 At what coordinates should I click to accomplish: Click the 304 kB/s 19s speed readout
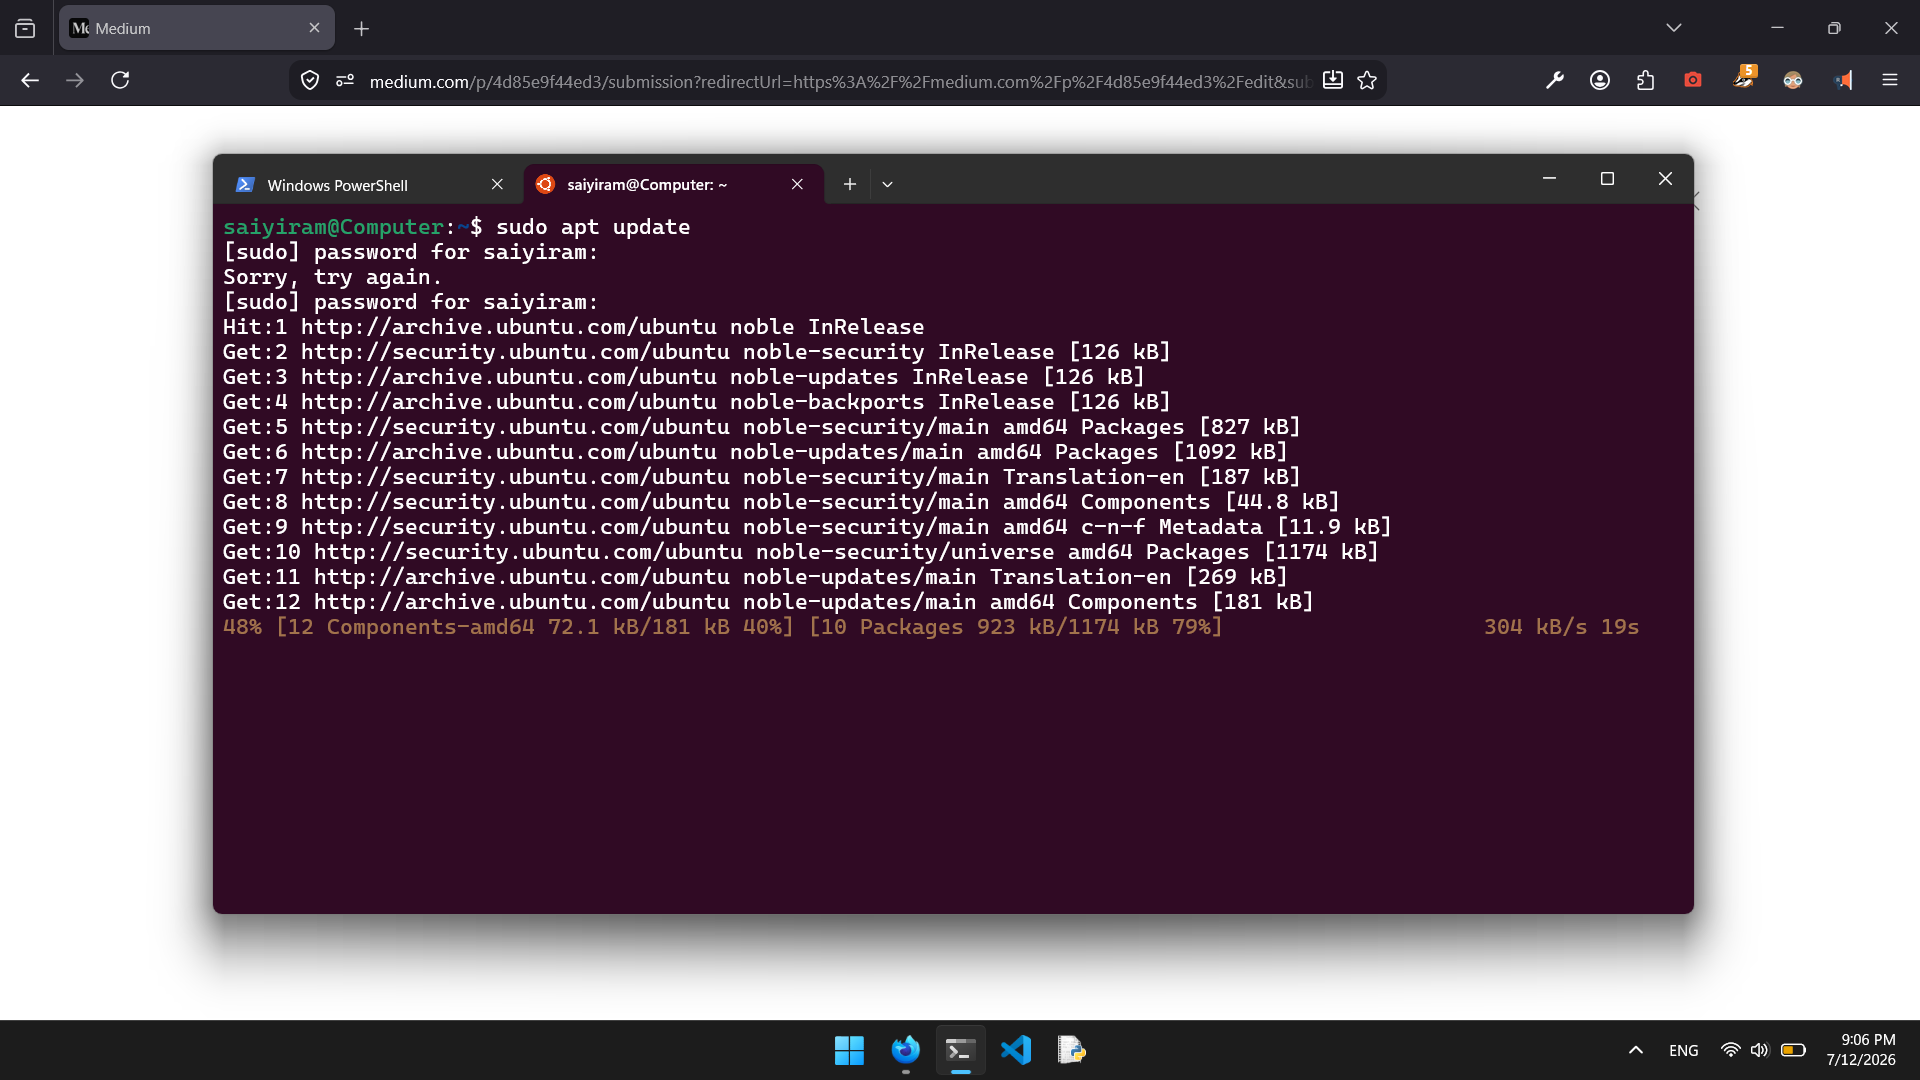pos(1561,627)
